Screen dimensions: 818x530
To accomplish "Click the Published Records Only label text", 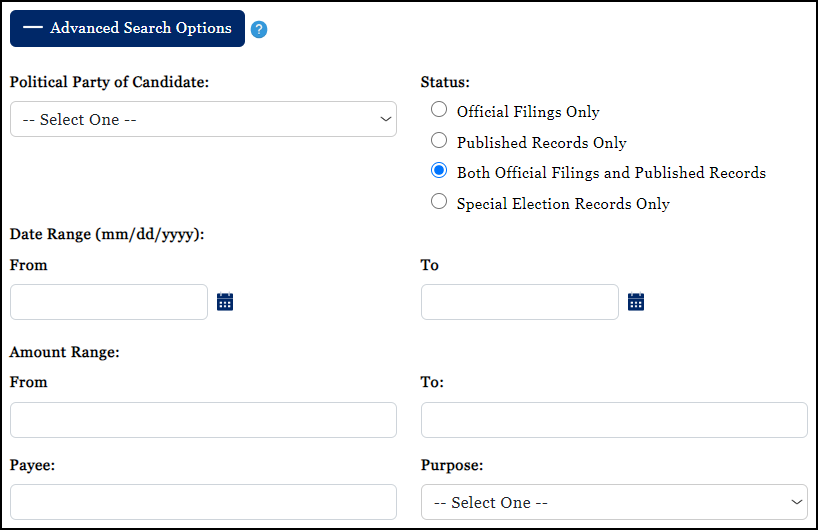I will click(x=541, y=142).
